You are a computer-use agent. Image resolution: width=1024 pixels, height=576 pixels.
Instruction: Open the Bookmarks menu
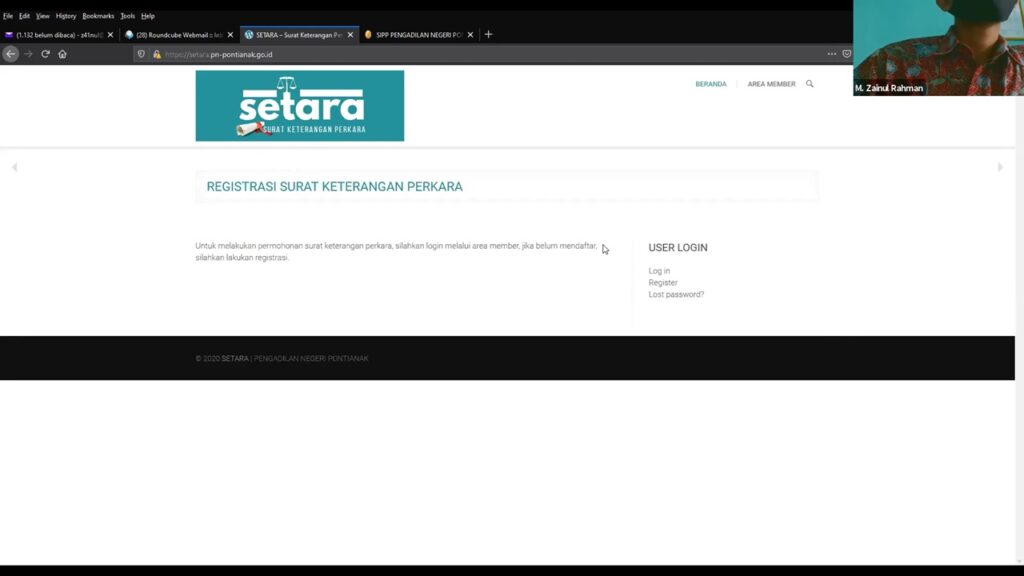[x=98, y=16]
